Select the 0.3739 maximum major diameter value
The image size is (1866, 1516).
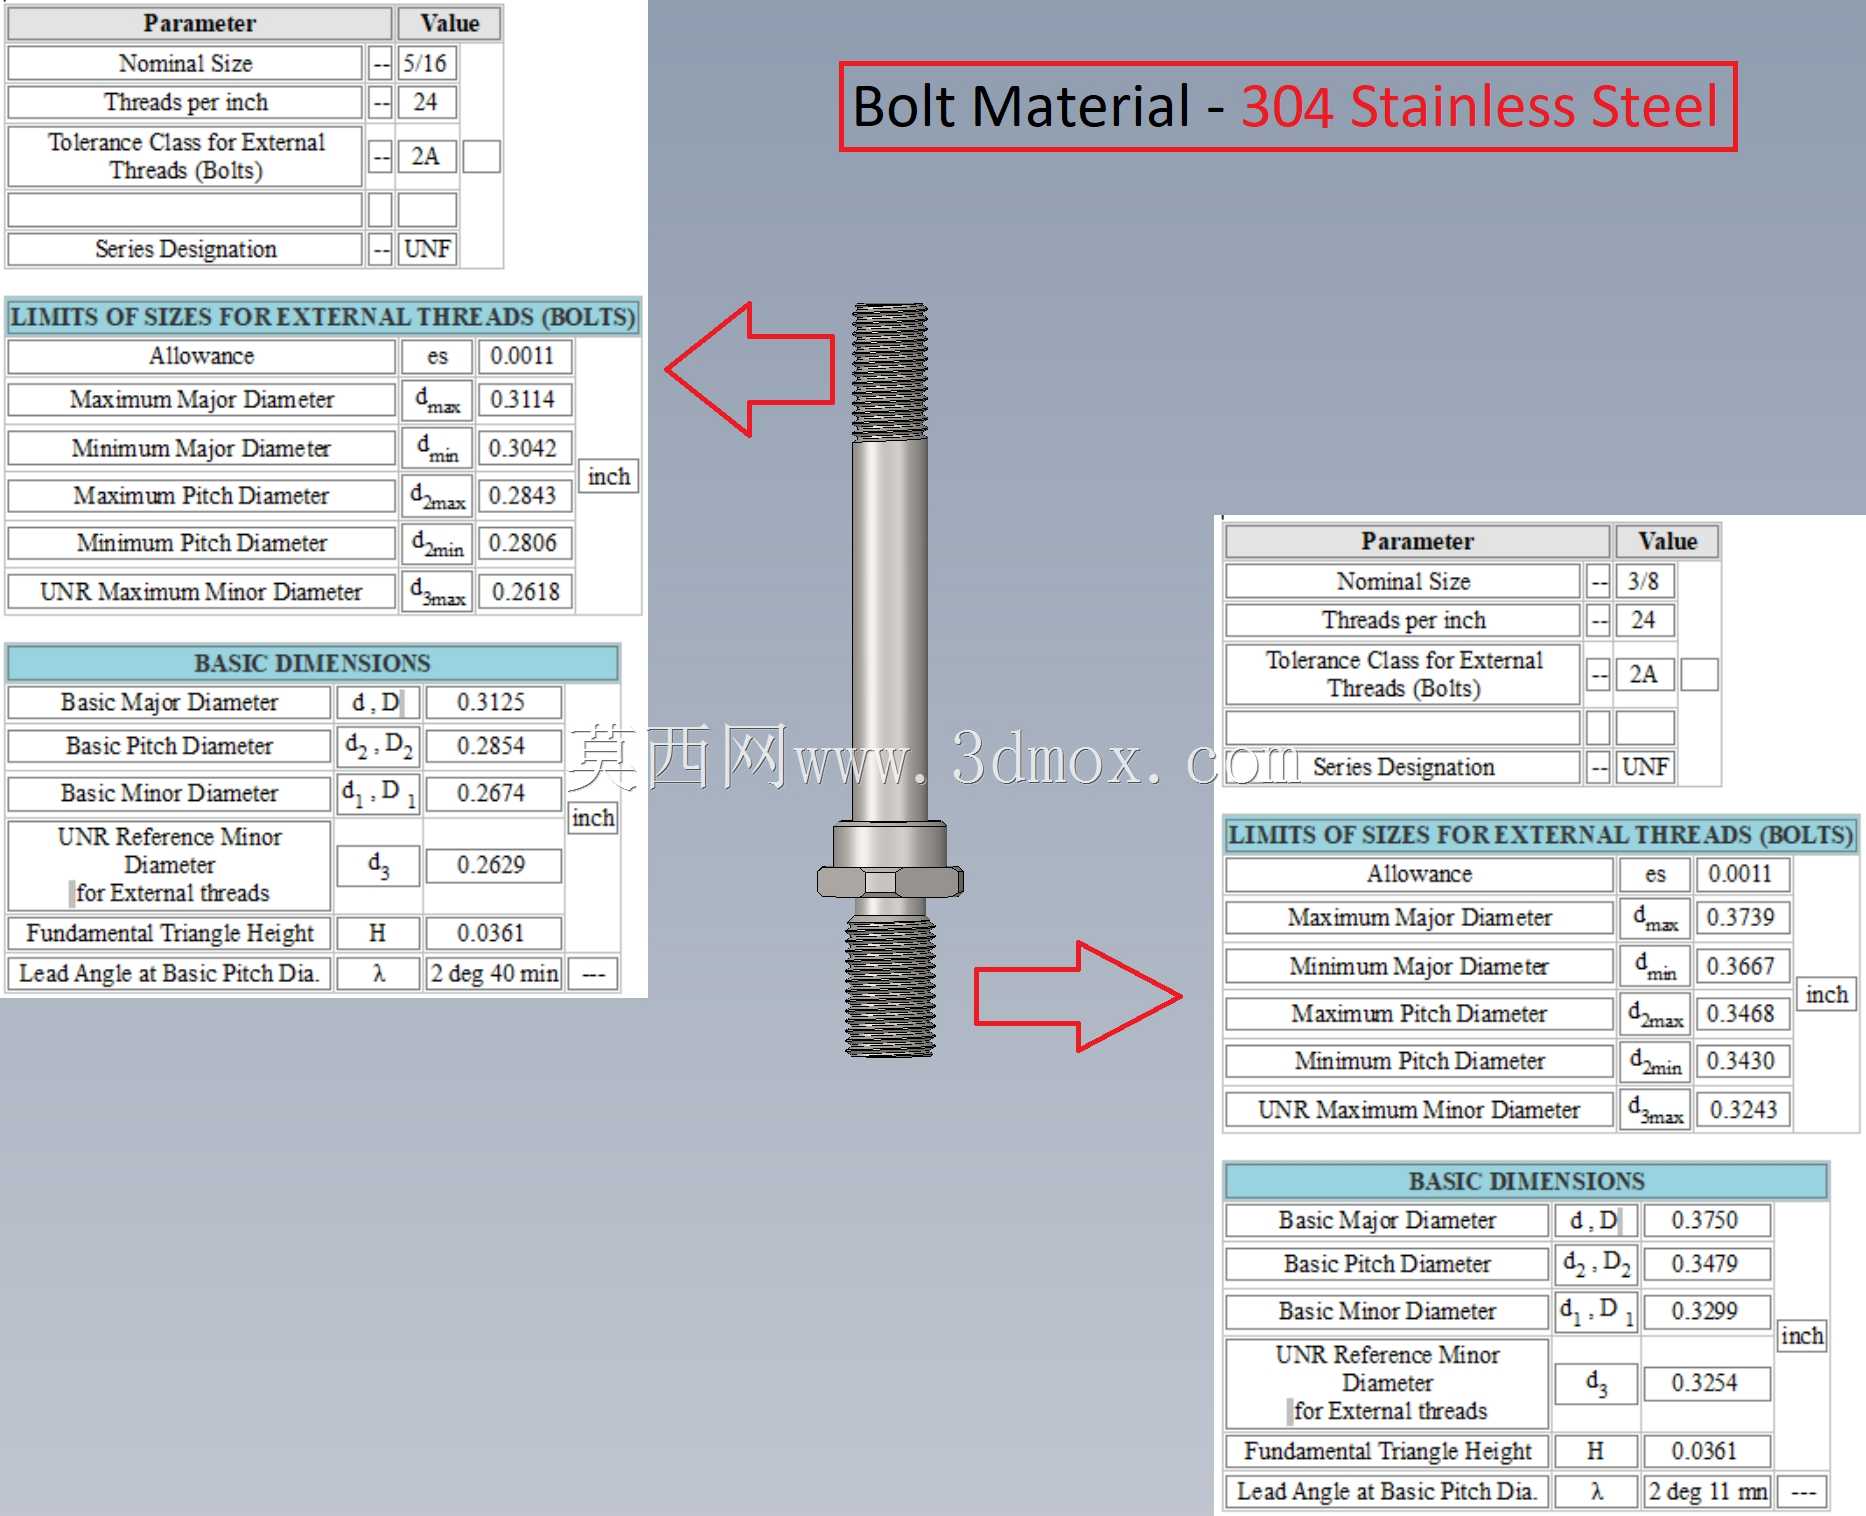(1741, 917)
